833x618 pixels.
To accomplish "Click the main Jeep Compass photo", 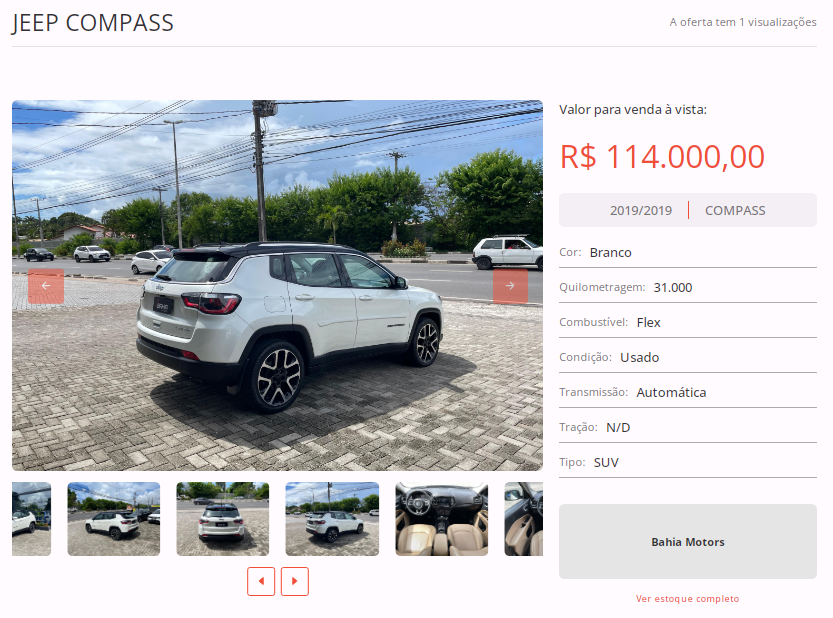I will (277, 285).
